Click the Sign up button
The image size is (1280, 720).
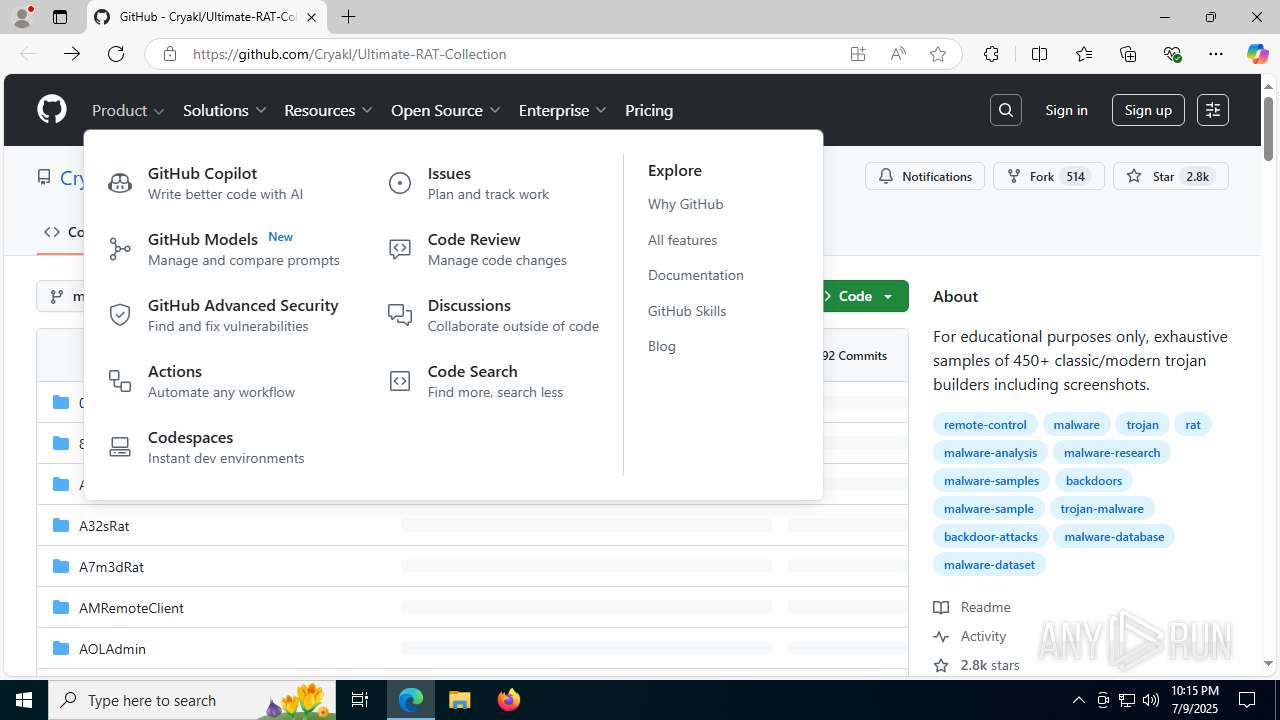pyautogui.click(x=1148, y=110)
